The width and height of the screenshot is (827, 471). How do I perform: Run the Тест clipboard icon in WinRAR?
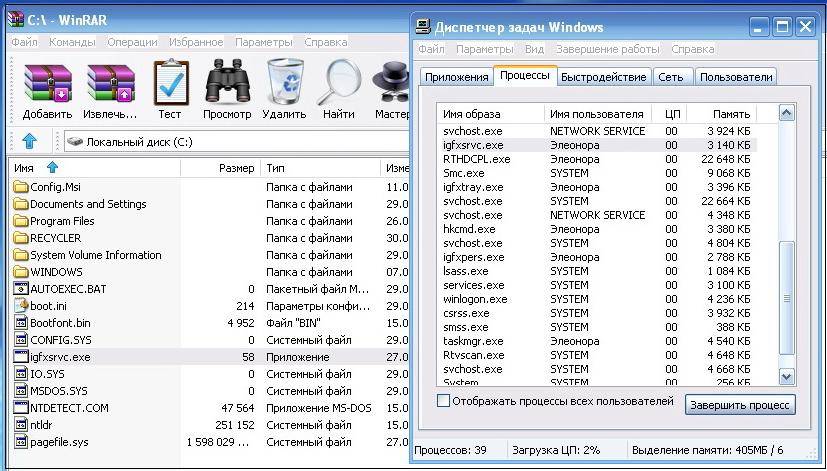pyautogui.click(x=170, y=83)
